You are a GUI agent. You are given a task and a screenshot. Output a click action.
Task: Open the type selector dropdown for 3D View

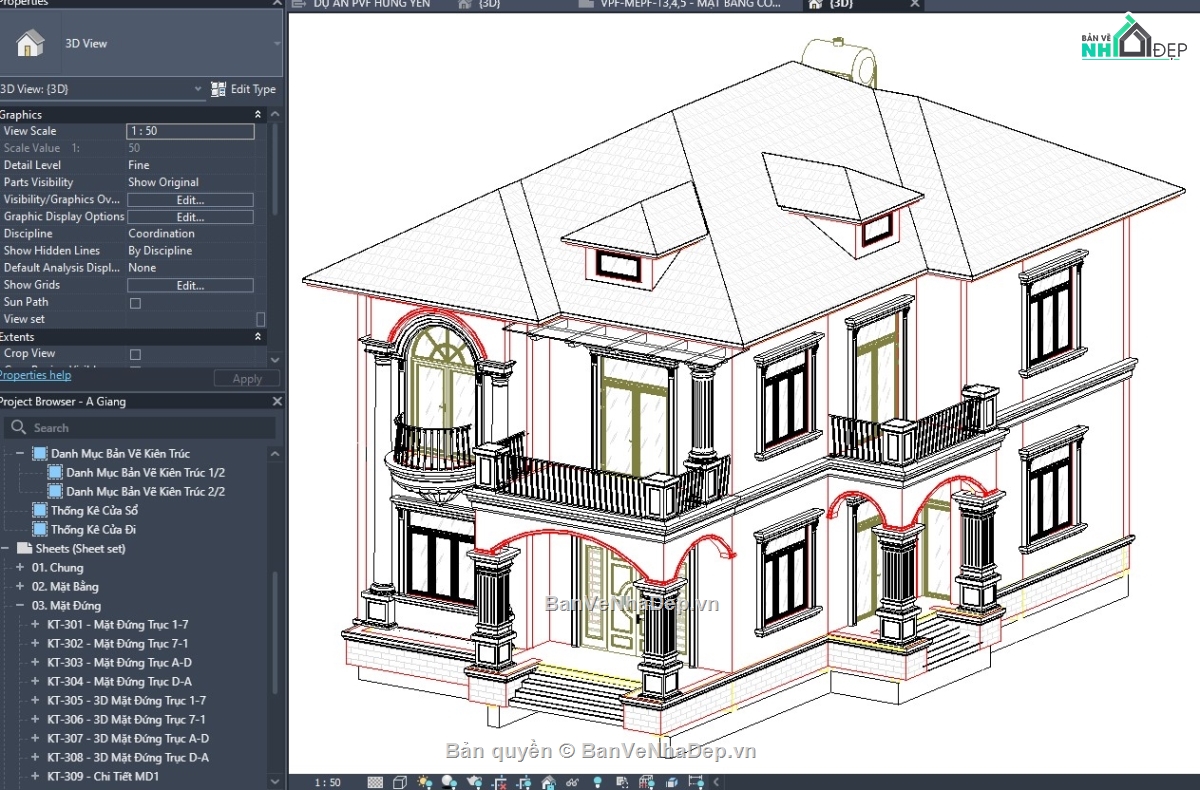pos(277,44)
